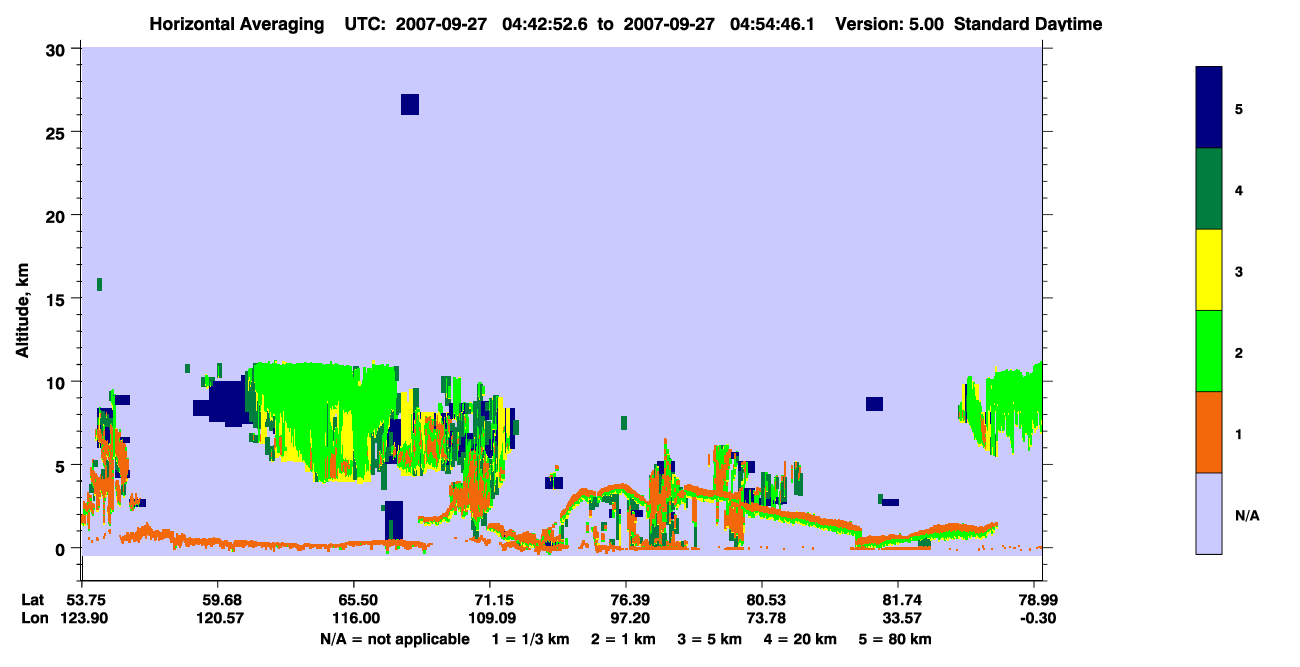This screenshot has height=667, width=1300.
Task: Click the dark green colorbar segment labeled 4
Action: [x=1209, y=189]
